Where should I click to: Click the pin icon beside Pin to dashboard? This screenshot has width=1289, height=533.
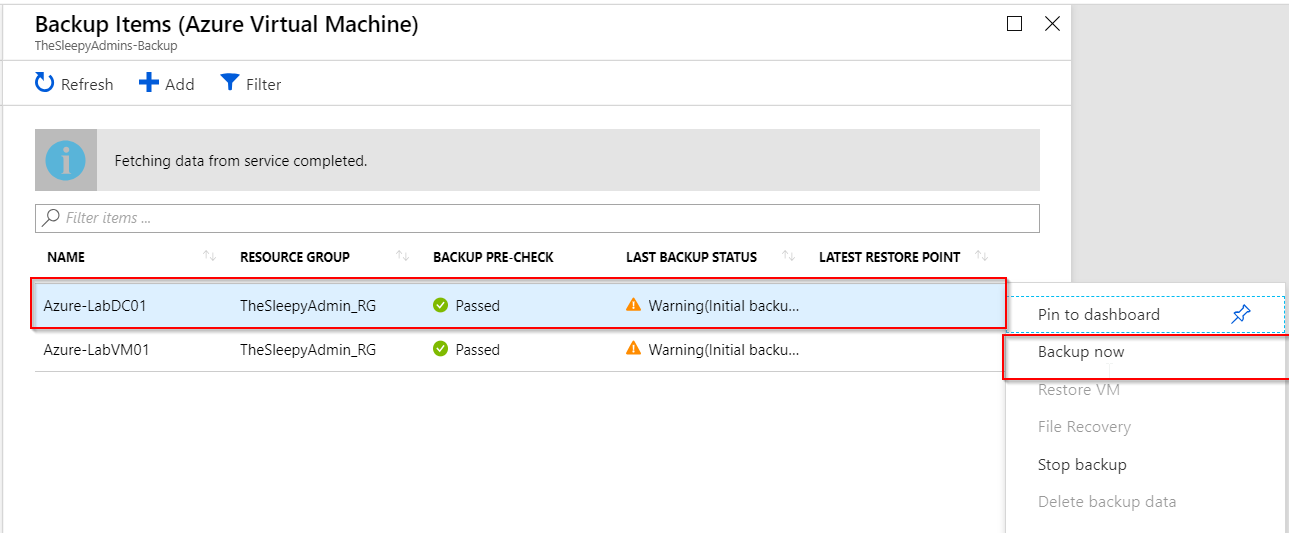[x=1241, y=315]
